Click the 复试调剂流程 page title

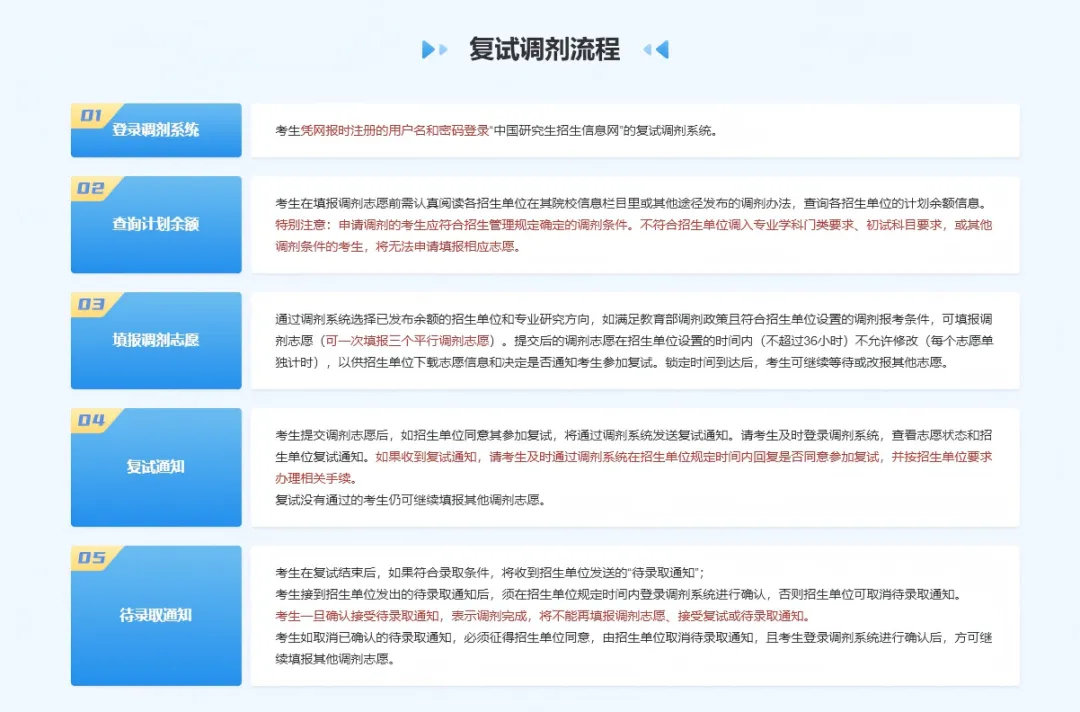coord(544,49)
